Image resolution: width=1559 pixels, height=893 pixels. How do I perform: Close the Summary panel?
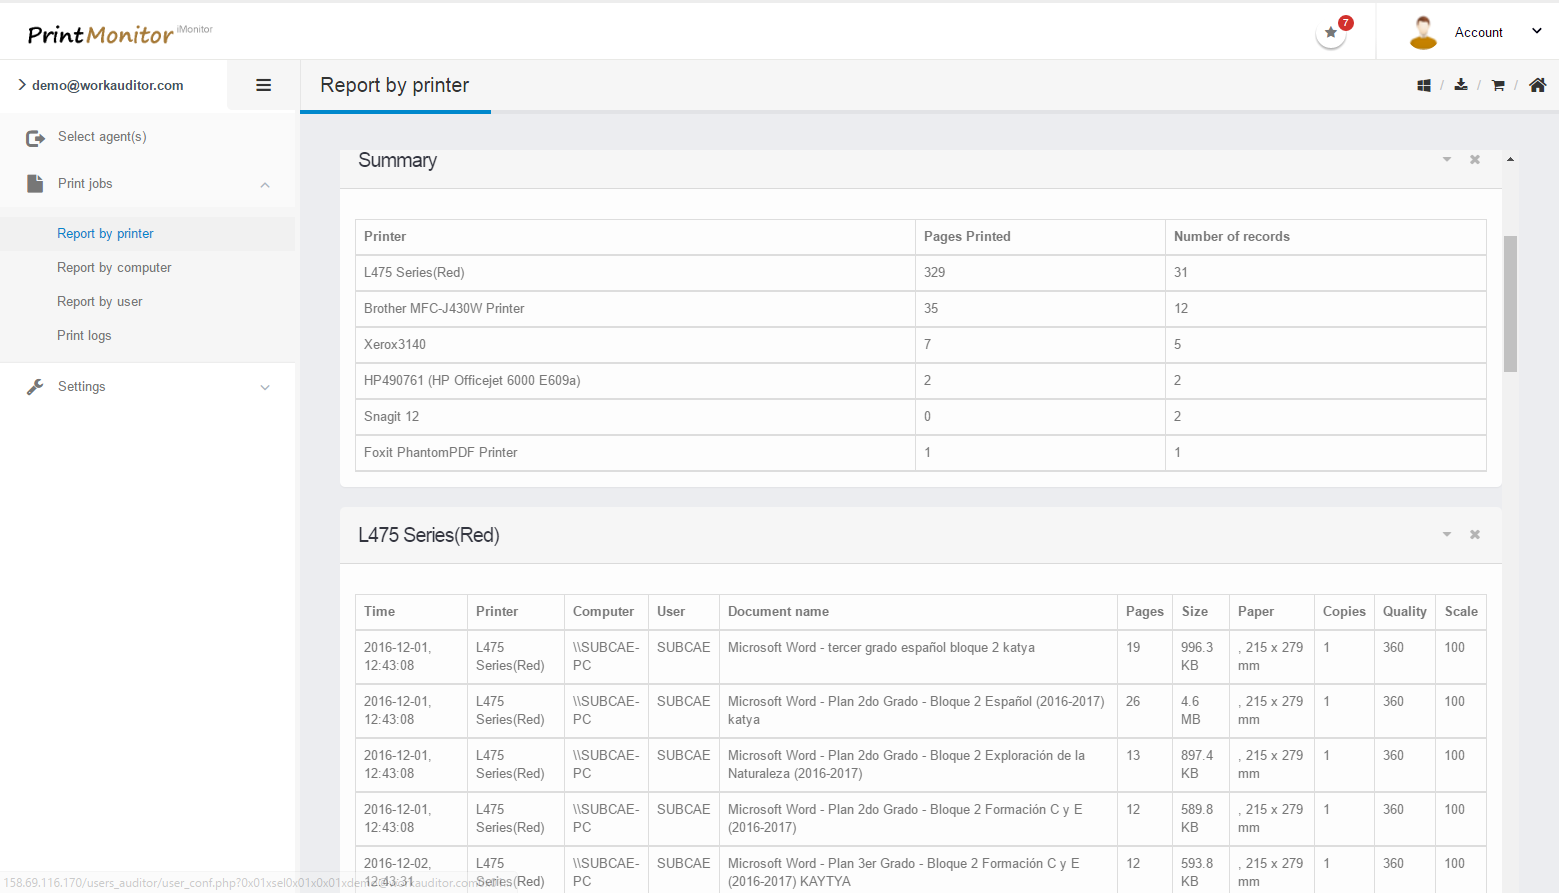click(1475, 160)
